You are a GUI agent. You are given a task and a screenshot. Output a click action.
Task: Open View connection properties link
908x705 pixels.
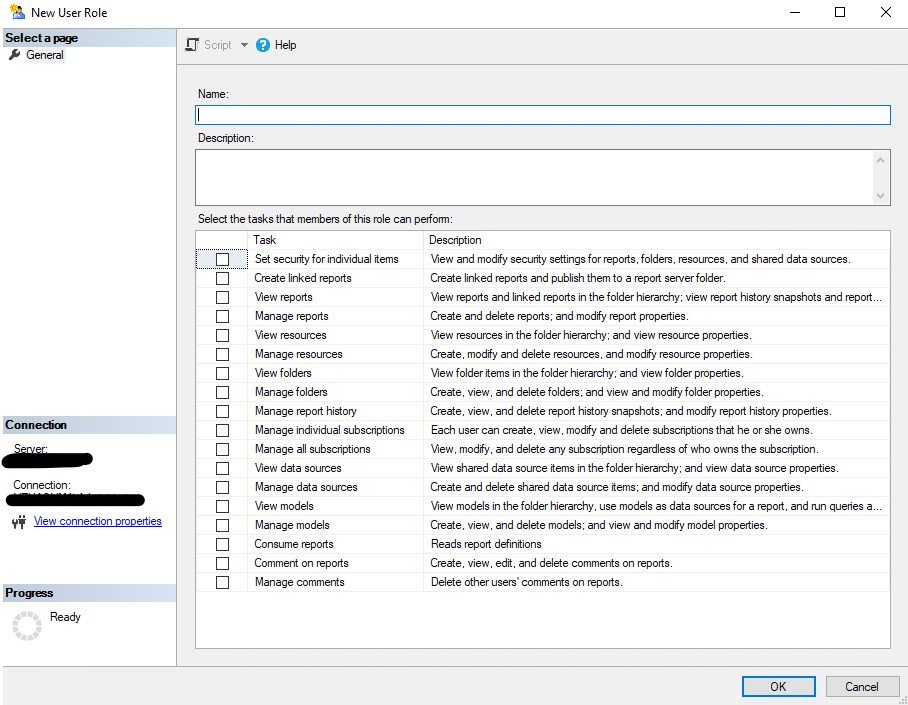click(97, 521)
